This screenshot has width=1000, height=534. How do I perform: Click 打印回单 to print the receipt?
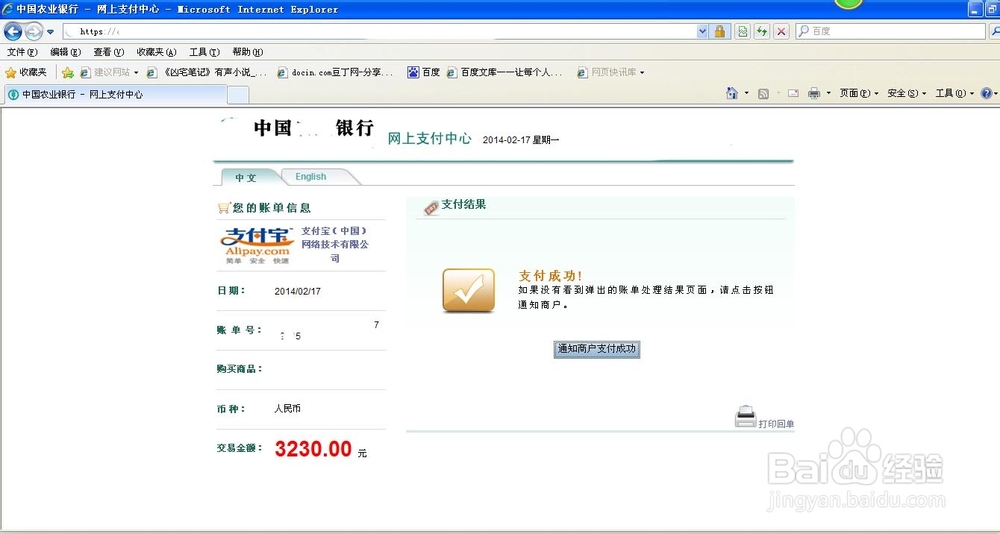(x=776, y=424)
